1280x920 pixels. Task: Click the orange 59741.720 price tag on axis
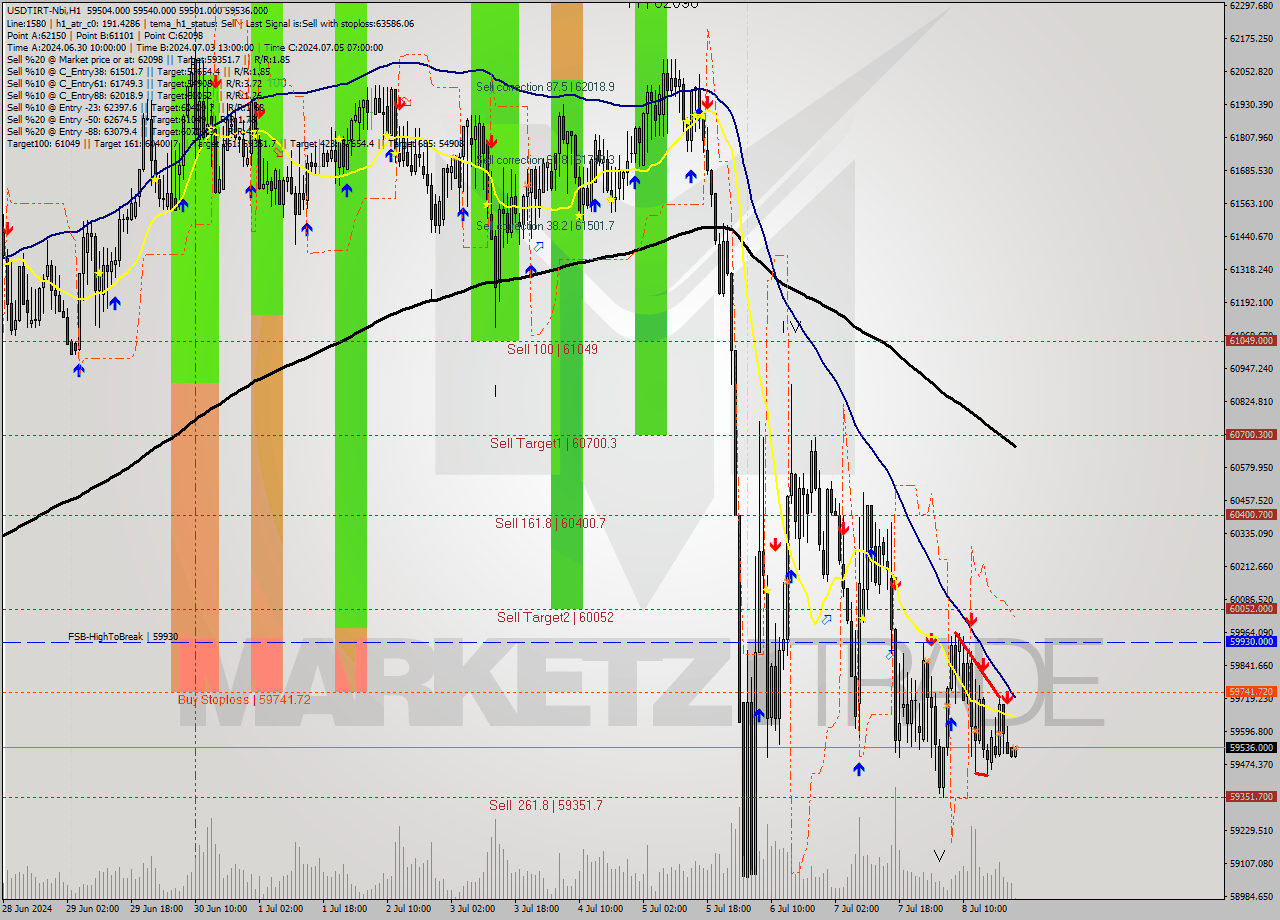coord(1251,691)
